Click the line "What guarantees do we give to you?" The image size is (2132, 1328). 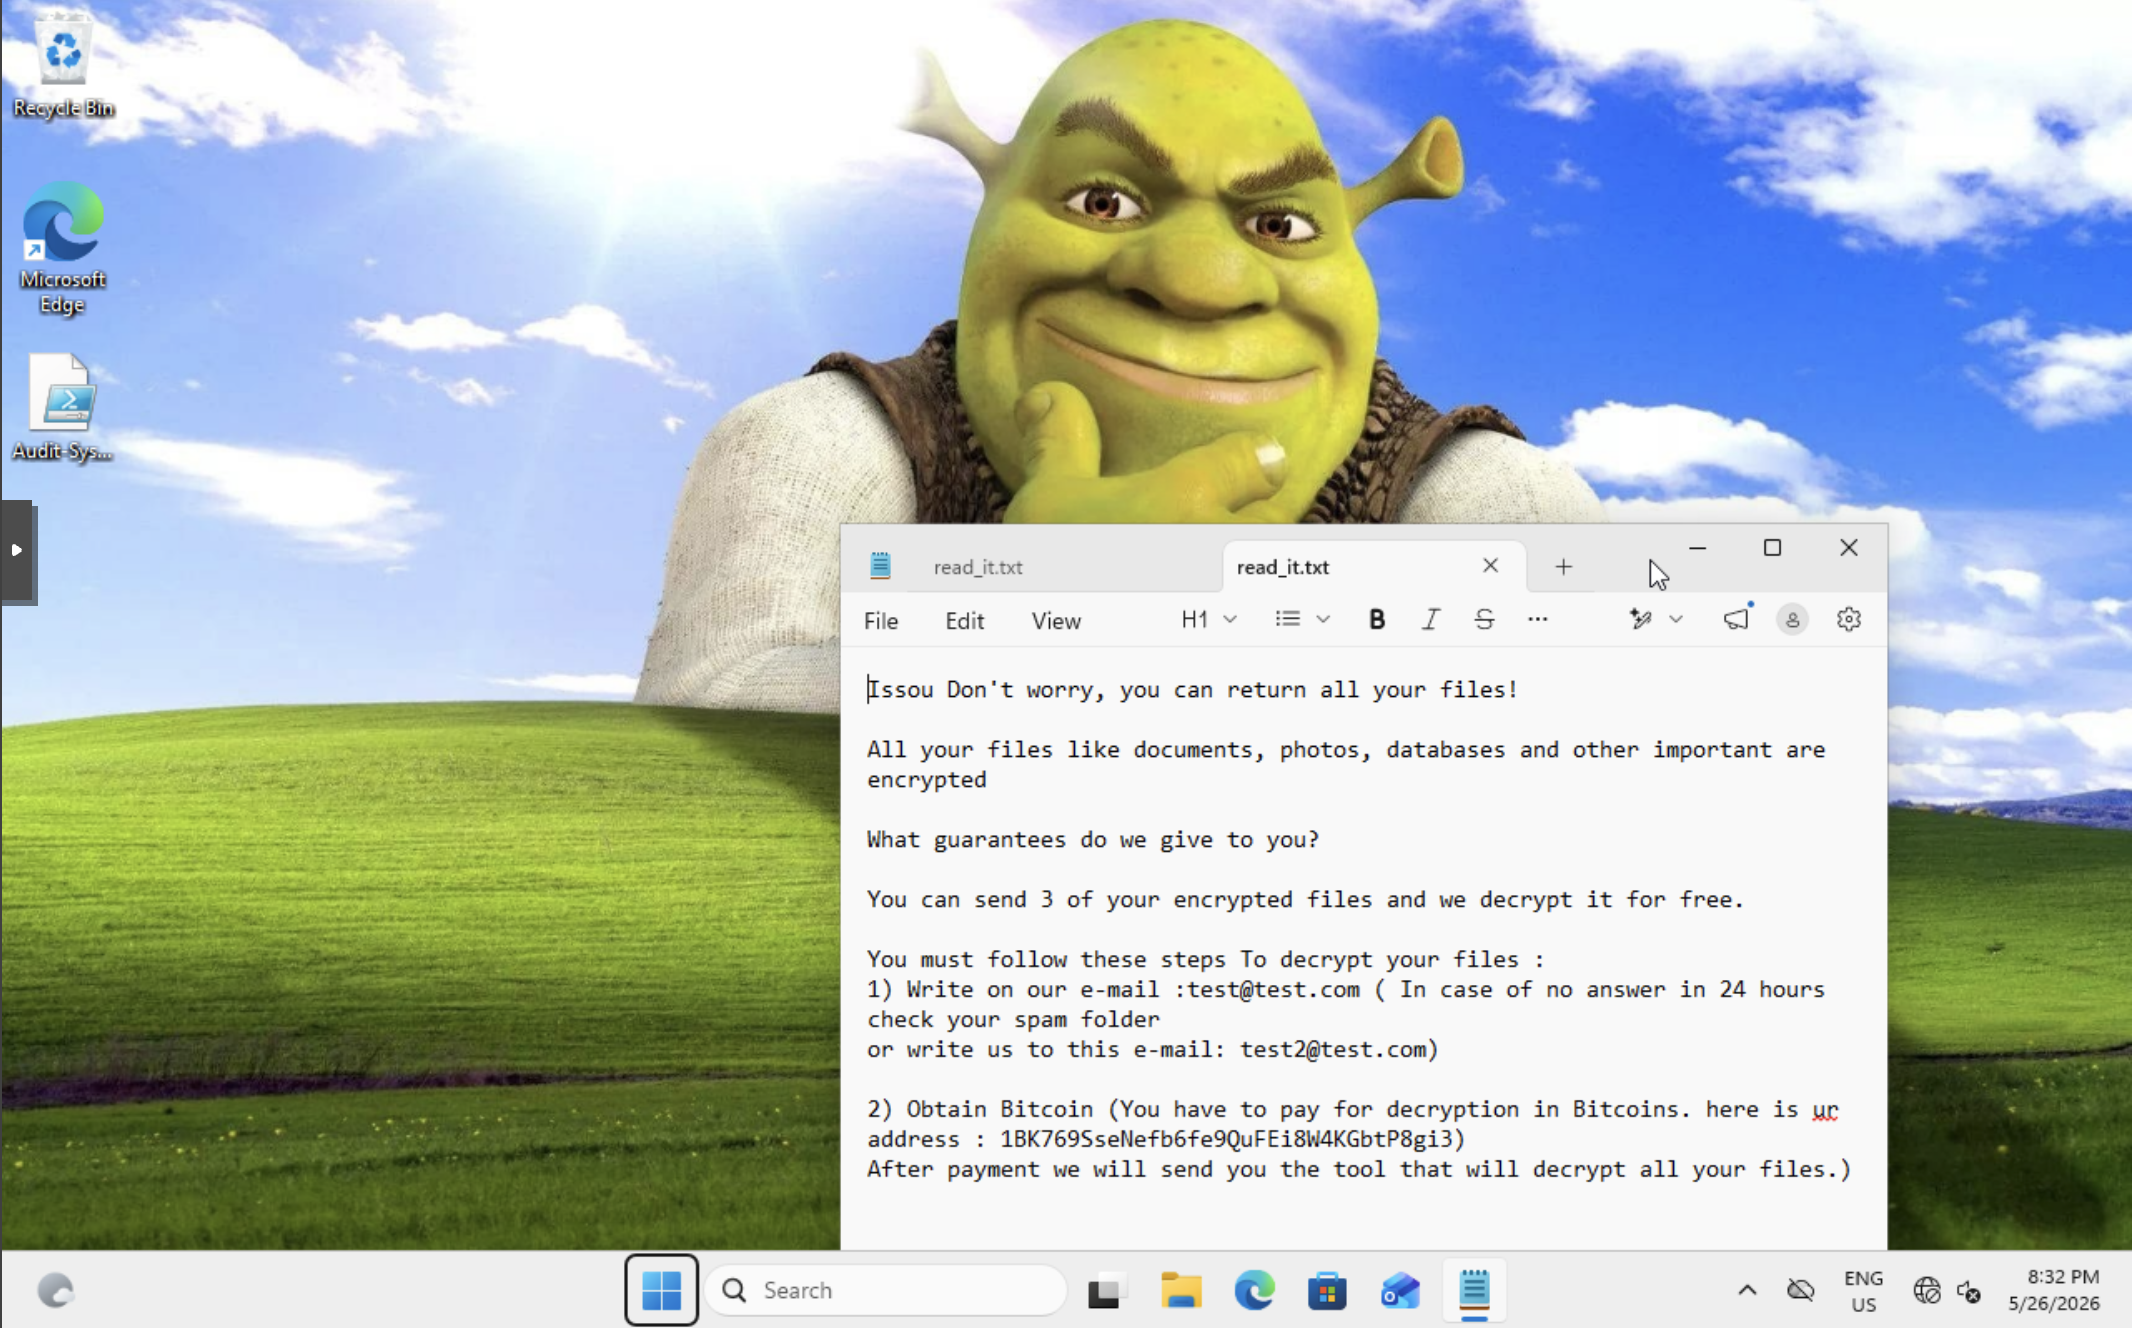(x=1093, y=839)
